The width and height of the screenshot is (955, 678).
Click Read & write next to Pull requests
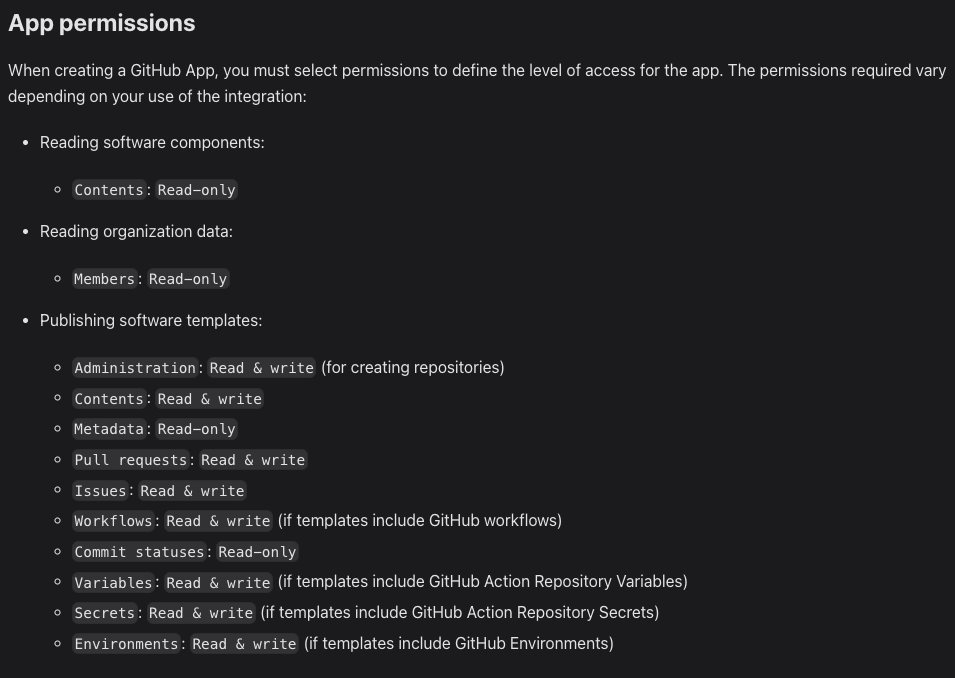tap(253, 460)
